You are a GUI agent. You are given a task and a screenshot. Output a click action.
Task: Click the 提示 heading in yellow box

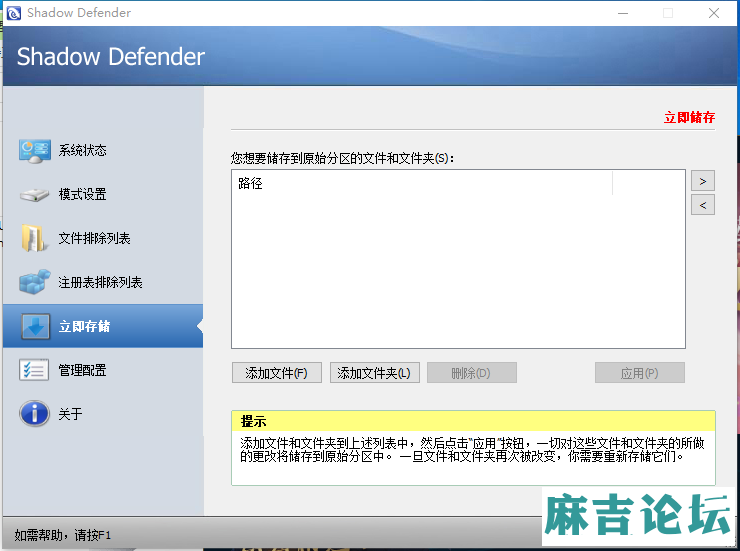coord(253,421)
